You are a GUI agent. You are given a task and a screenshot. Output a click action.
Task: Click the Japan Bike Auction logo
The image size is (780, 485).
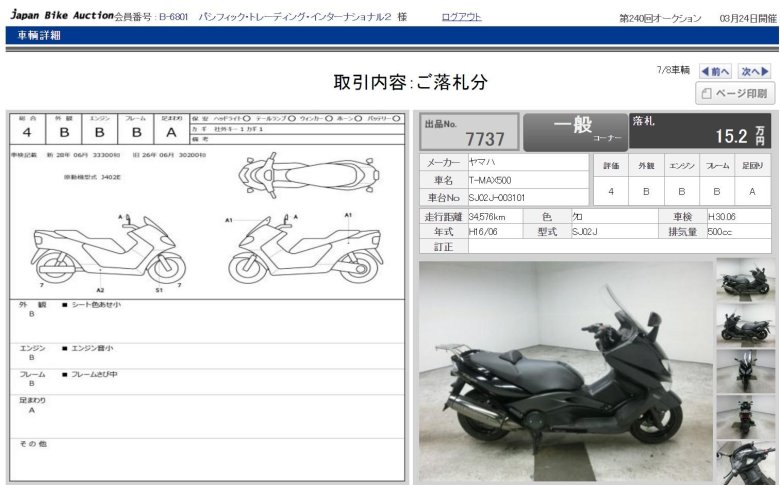pyautogui.click(x=61, y=16)
